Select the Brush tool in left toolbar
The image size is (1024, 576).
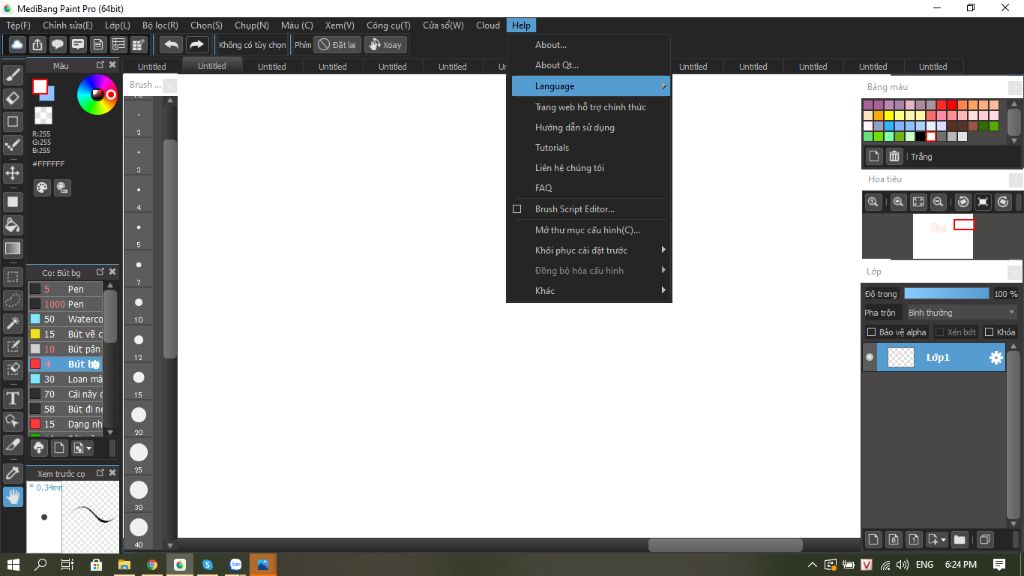(x=12, y=75)
